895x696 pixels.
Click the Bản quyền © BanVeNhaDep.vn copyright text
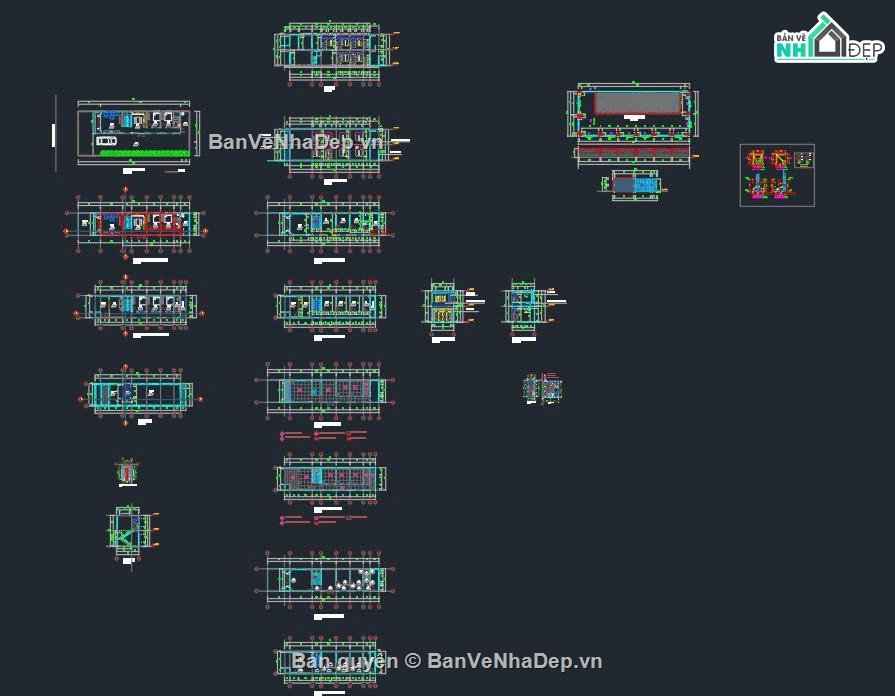pyautogui.click(x=447, y=661)
